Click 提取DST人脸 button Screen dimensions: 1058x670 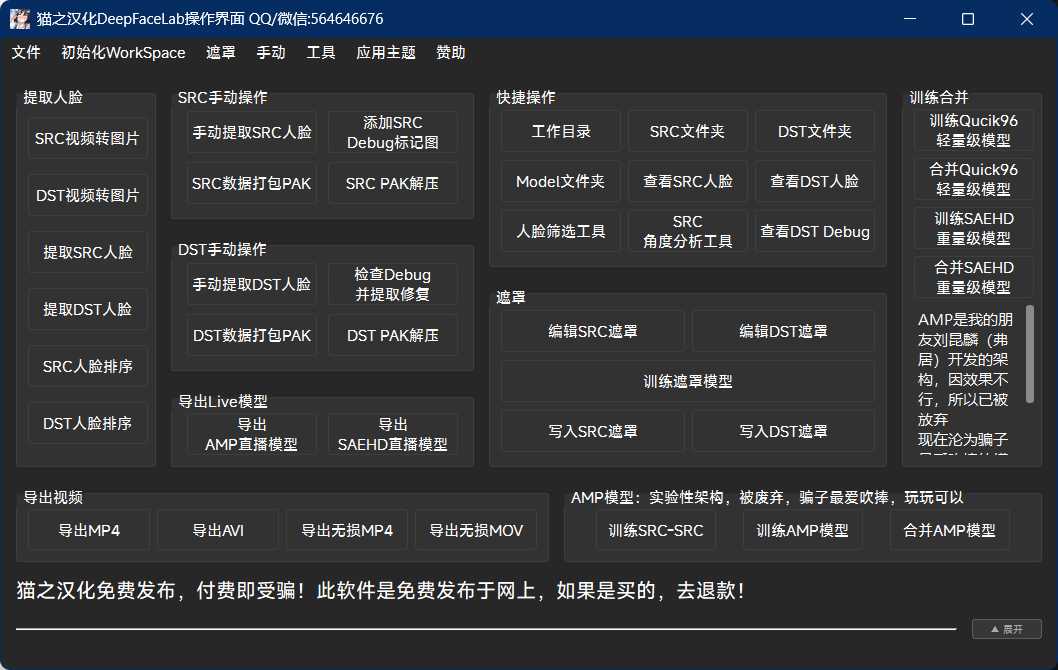coord(87,309)
